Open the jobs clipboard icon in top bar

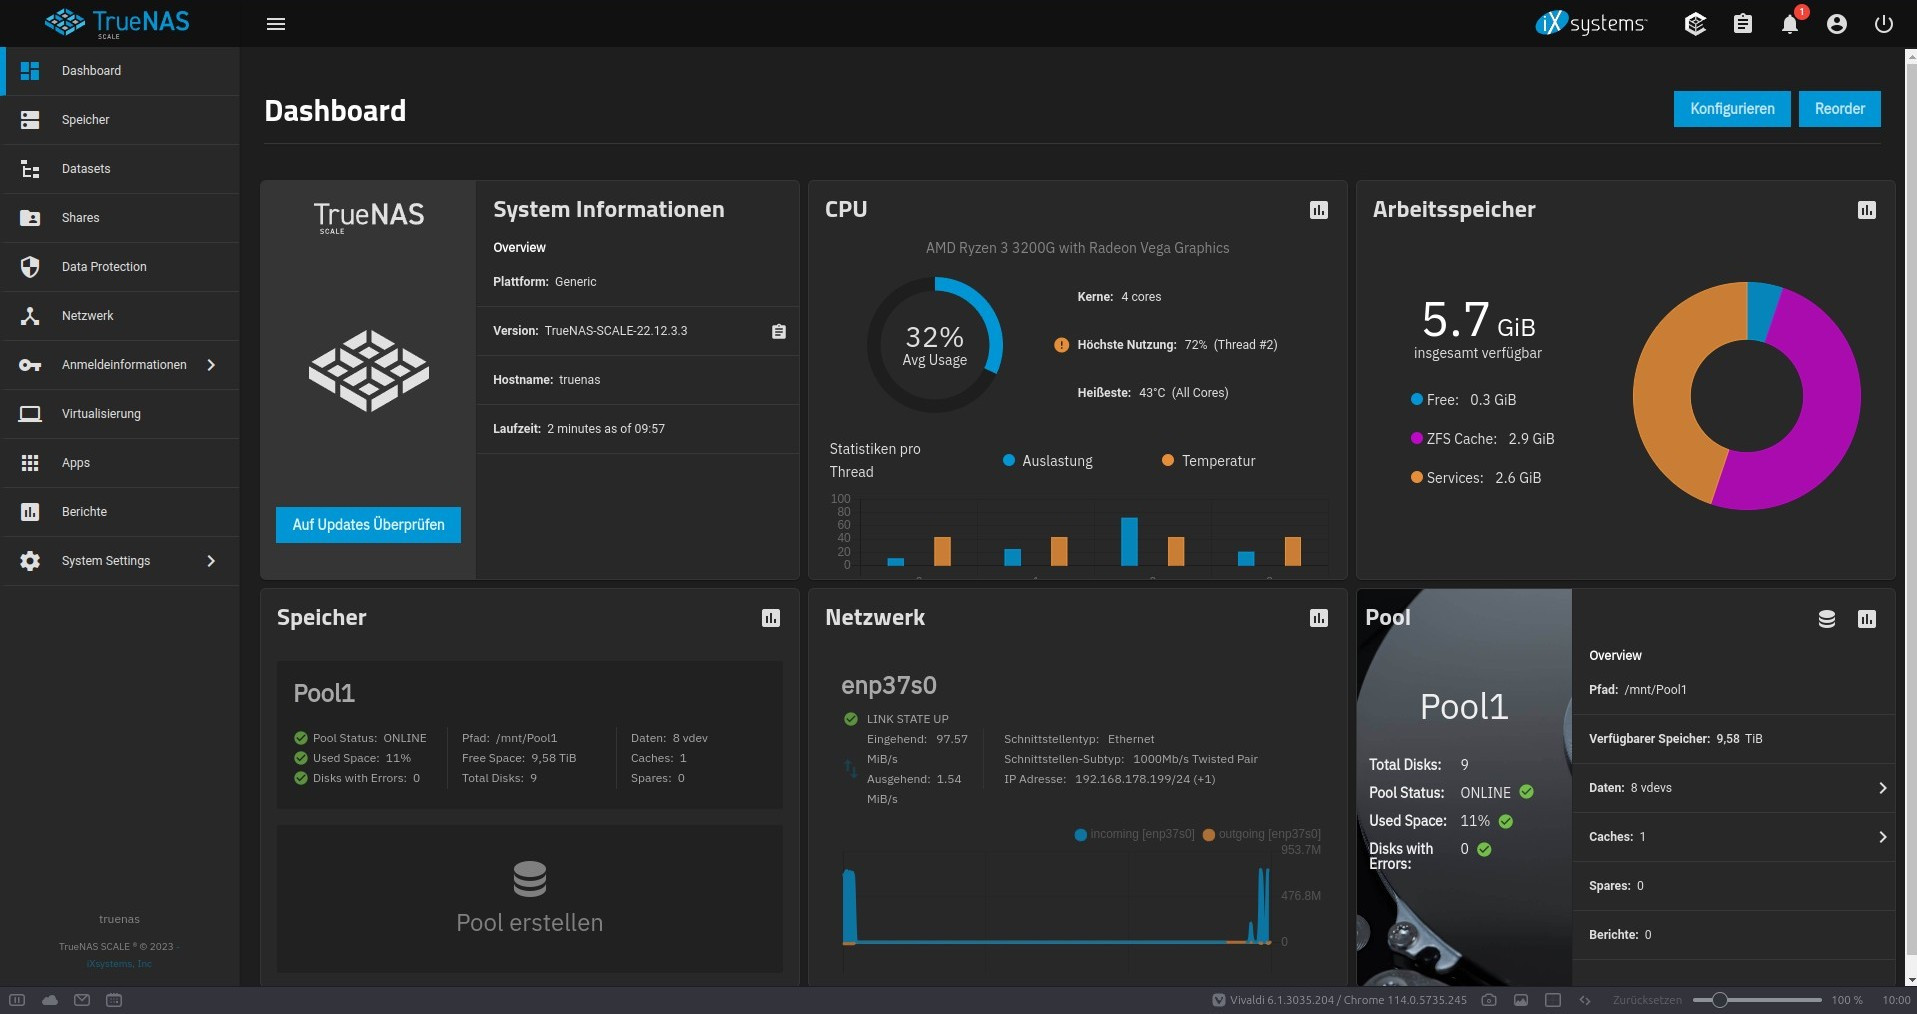(1742, 24)
